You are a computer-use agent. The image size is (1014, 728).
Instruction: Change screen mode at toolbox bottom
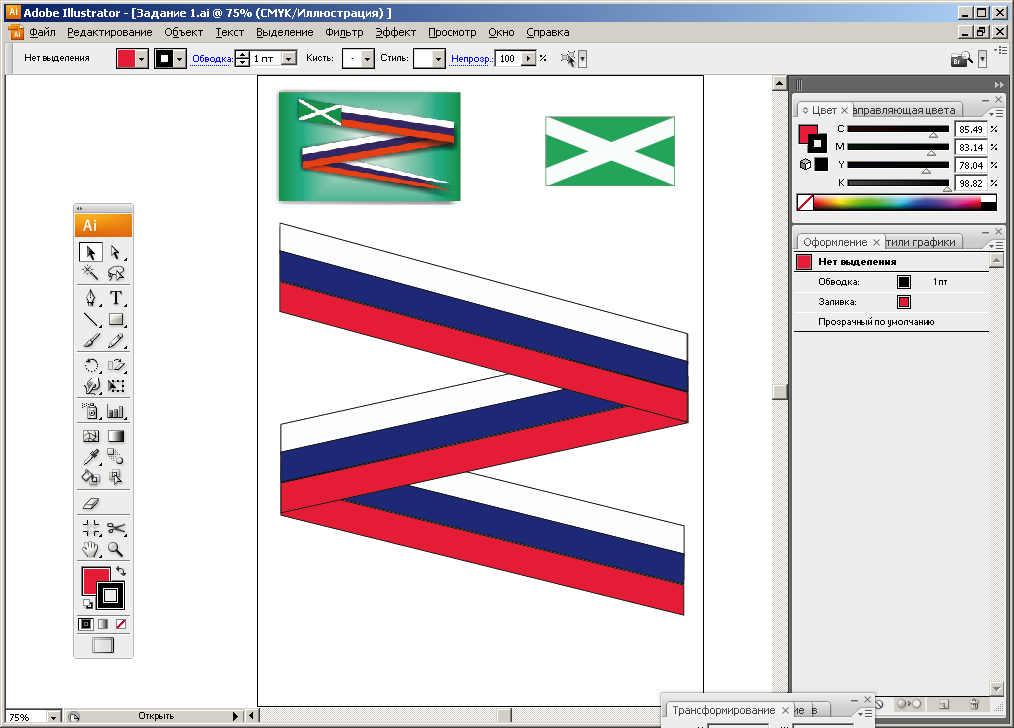pyautogui.click(x=103, y=645)
